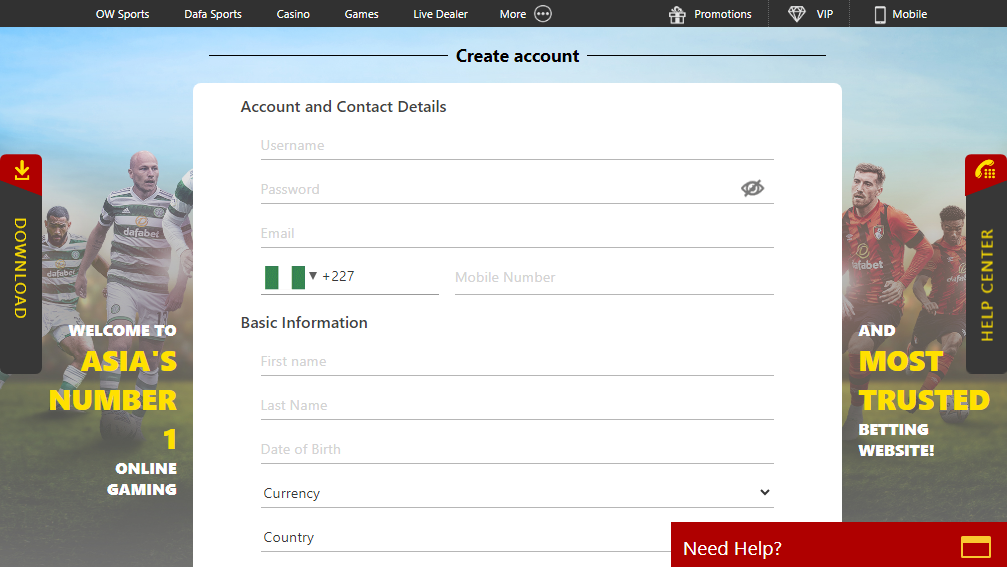Toggle password visibility eye icon
This screenshot has height=567, width=1007.
point(752,188)
